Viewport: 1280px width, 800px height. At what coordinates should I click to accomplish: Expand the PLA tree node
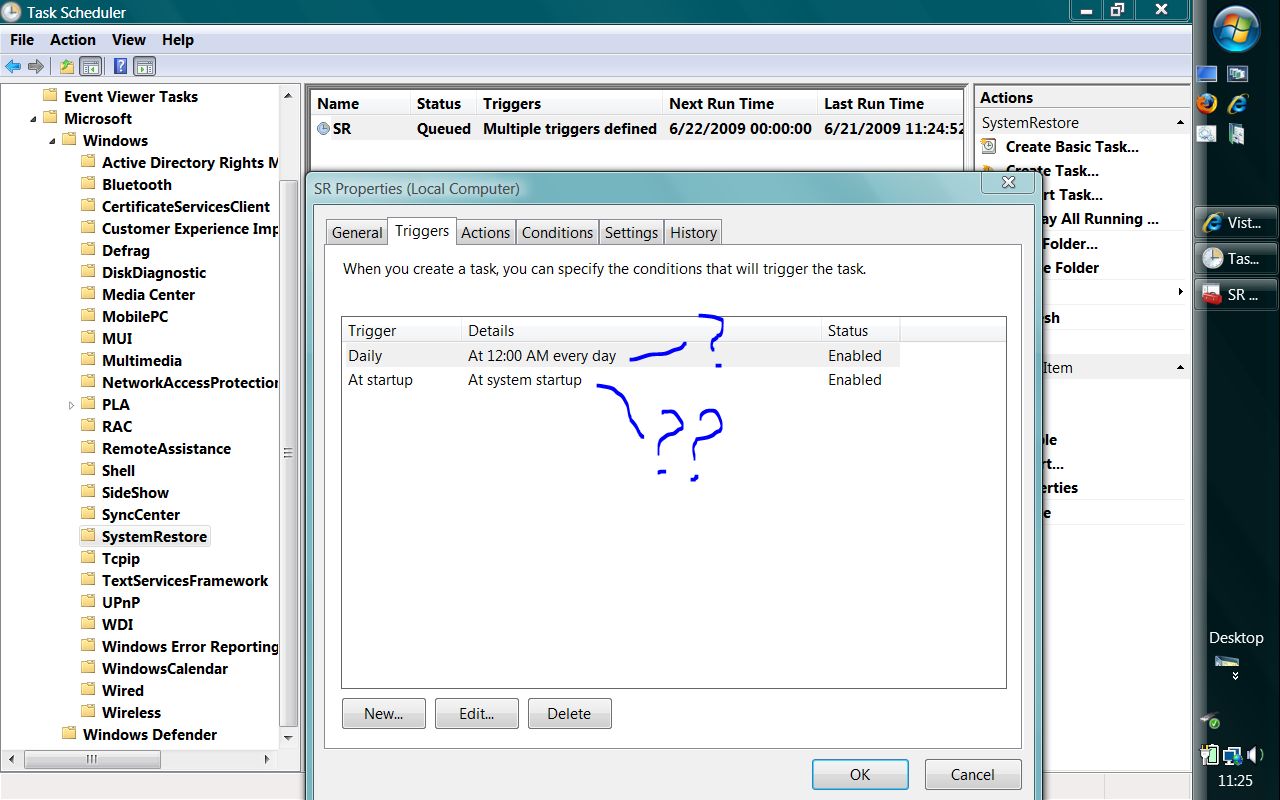pyautogui.click(x=71, y=405)
